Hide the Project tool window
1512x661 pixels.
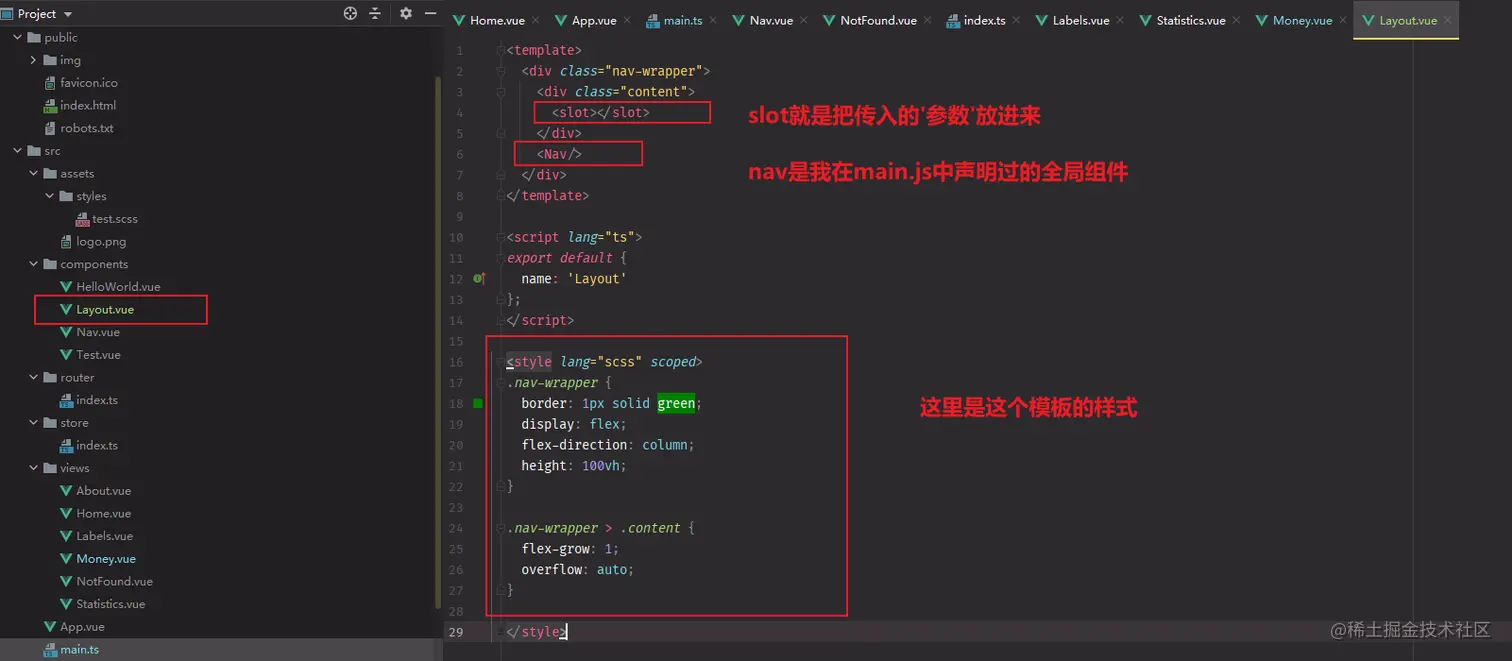click(x=430, y=13)
